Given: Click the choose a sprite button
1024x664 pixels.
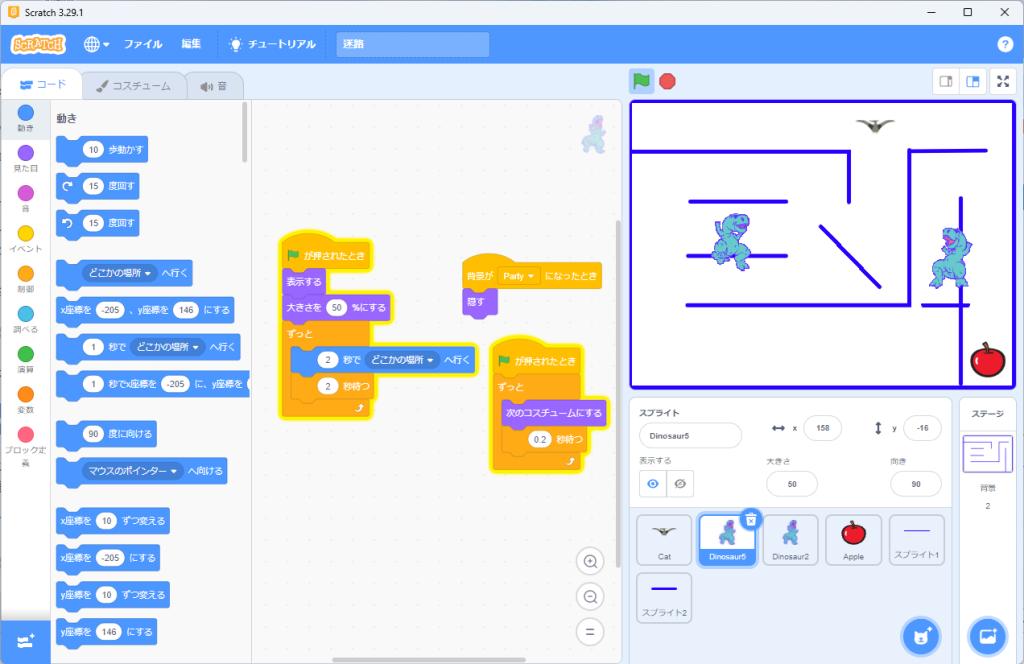Looking at the screenshot, I should pos(920,636).
